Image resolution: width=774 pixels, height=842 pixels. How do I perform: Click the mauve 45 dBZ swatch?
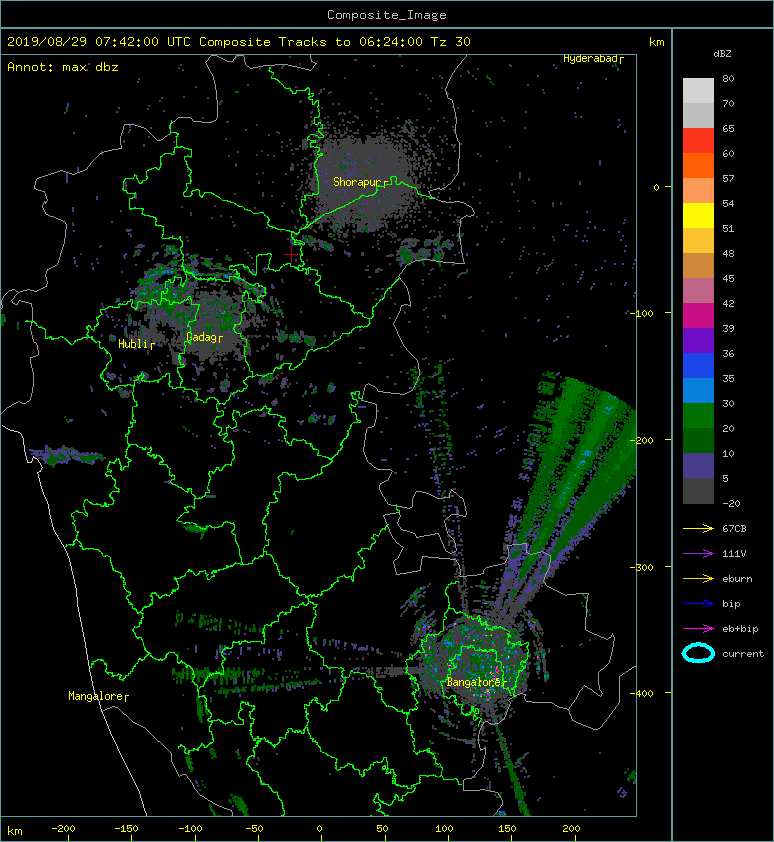698,291
